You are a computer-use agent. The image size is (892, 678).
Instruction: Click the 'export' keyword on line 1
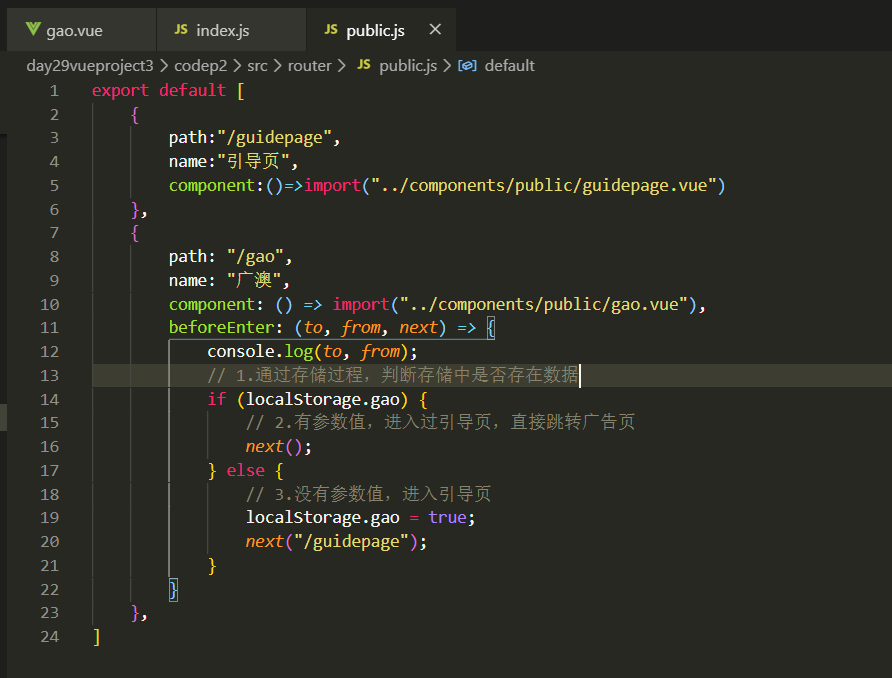[120, 90]
